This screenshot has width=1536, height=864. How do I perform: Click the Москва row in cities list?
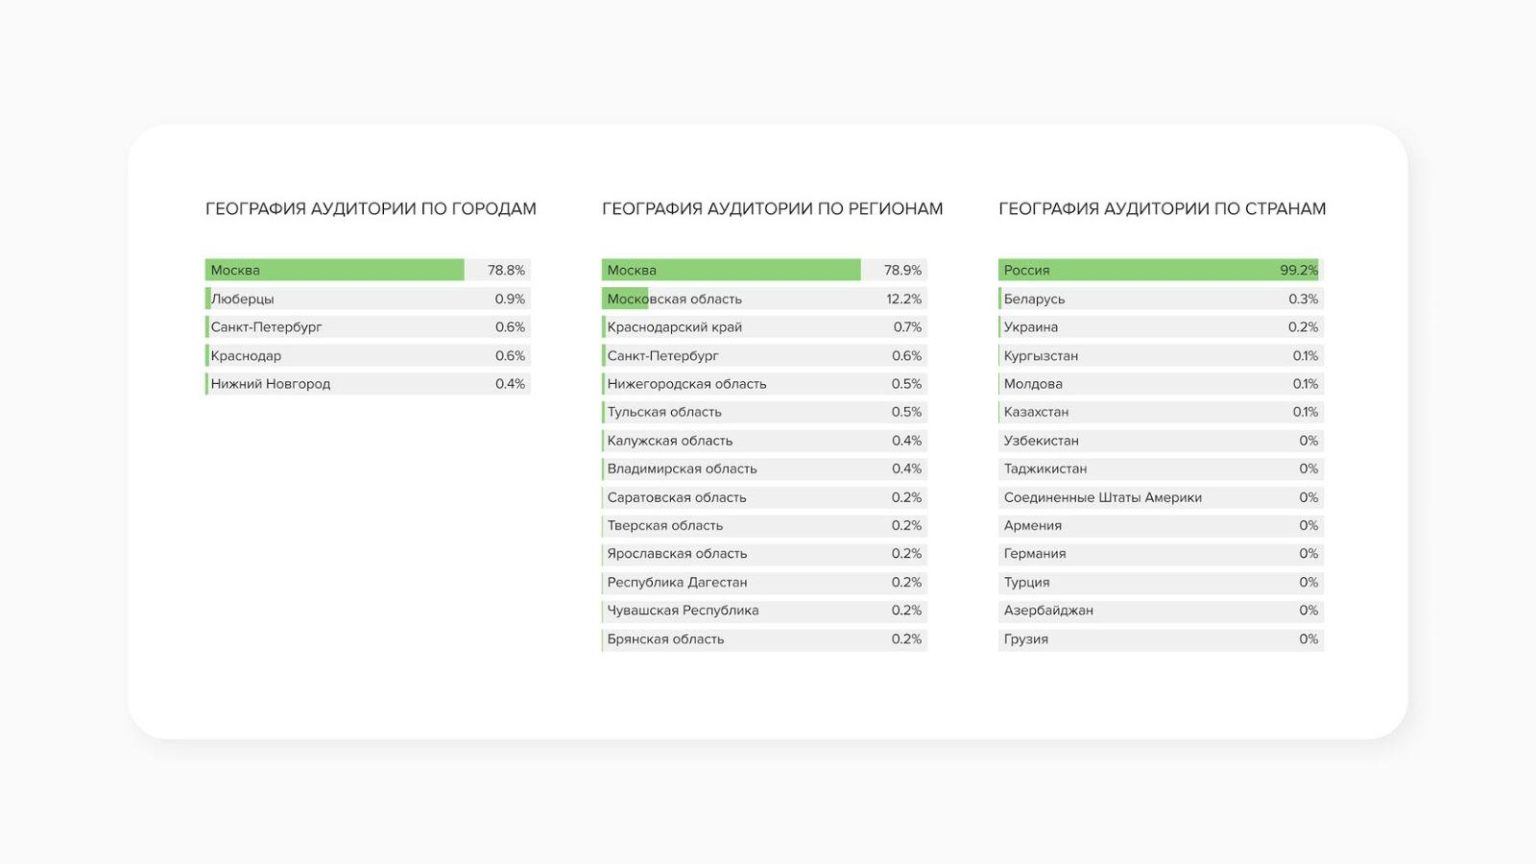point(367,270)
